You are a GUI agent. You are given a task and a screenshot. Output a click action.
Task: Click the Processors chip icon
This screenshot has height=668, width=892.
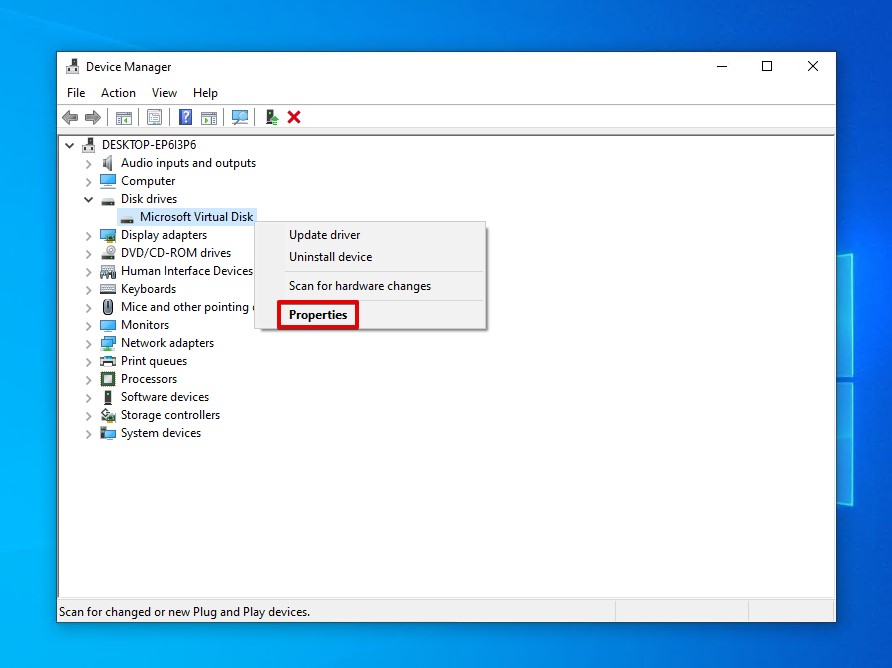click(108, 379)
